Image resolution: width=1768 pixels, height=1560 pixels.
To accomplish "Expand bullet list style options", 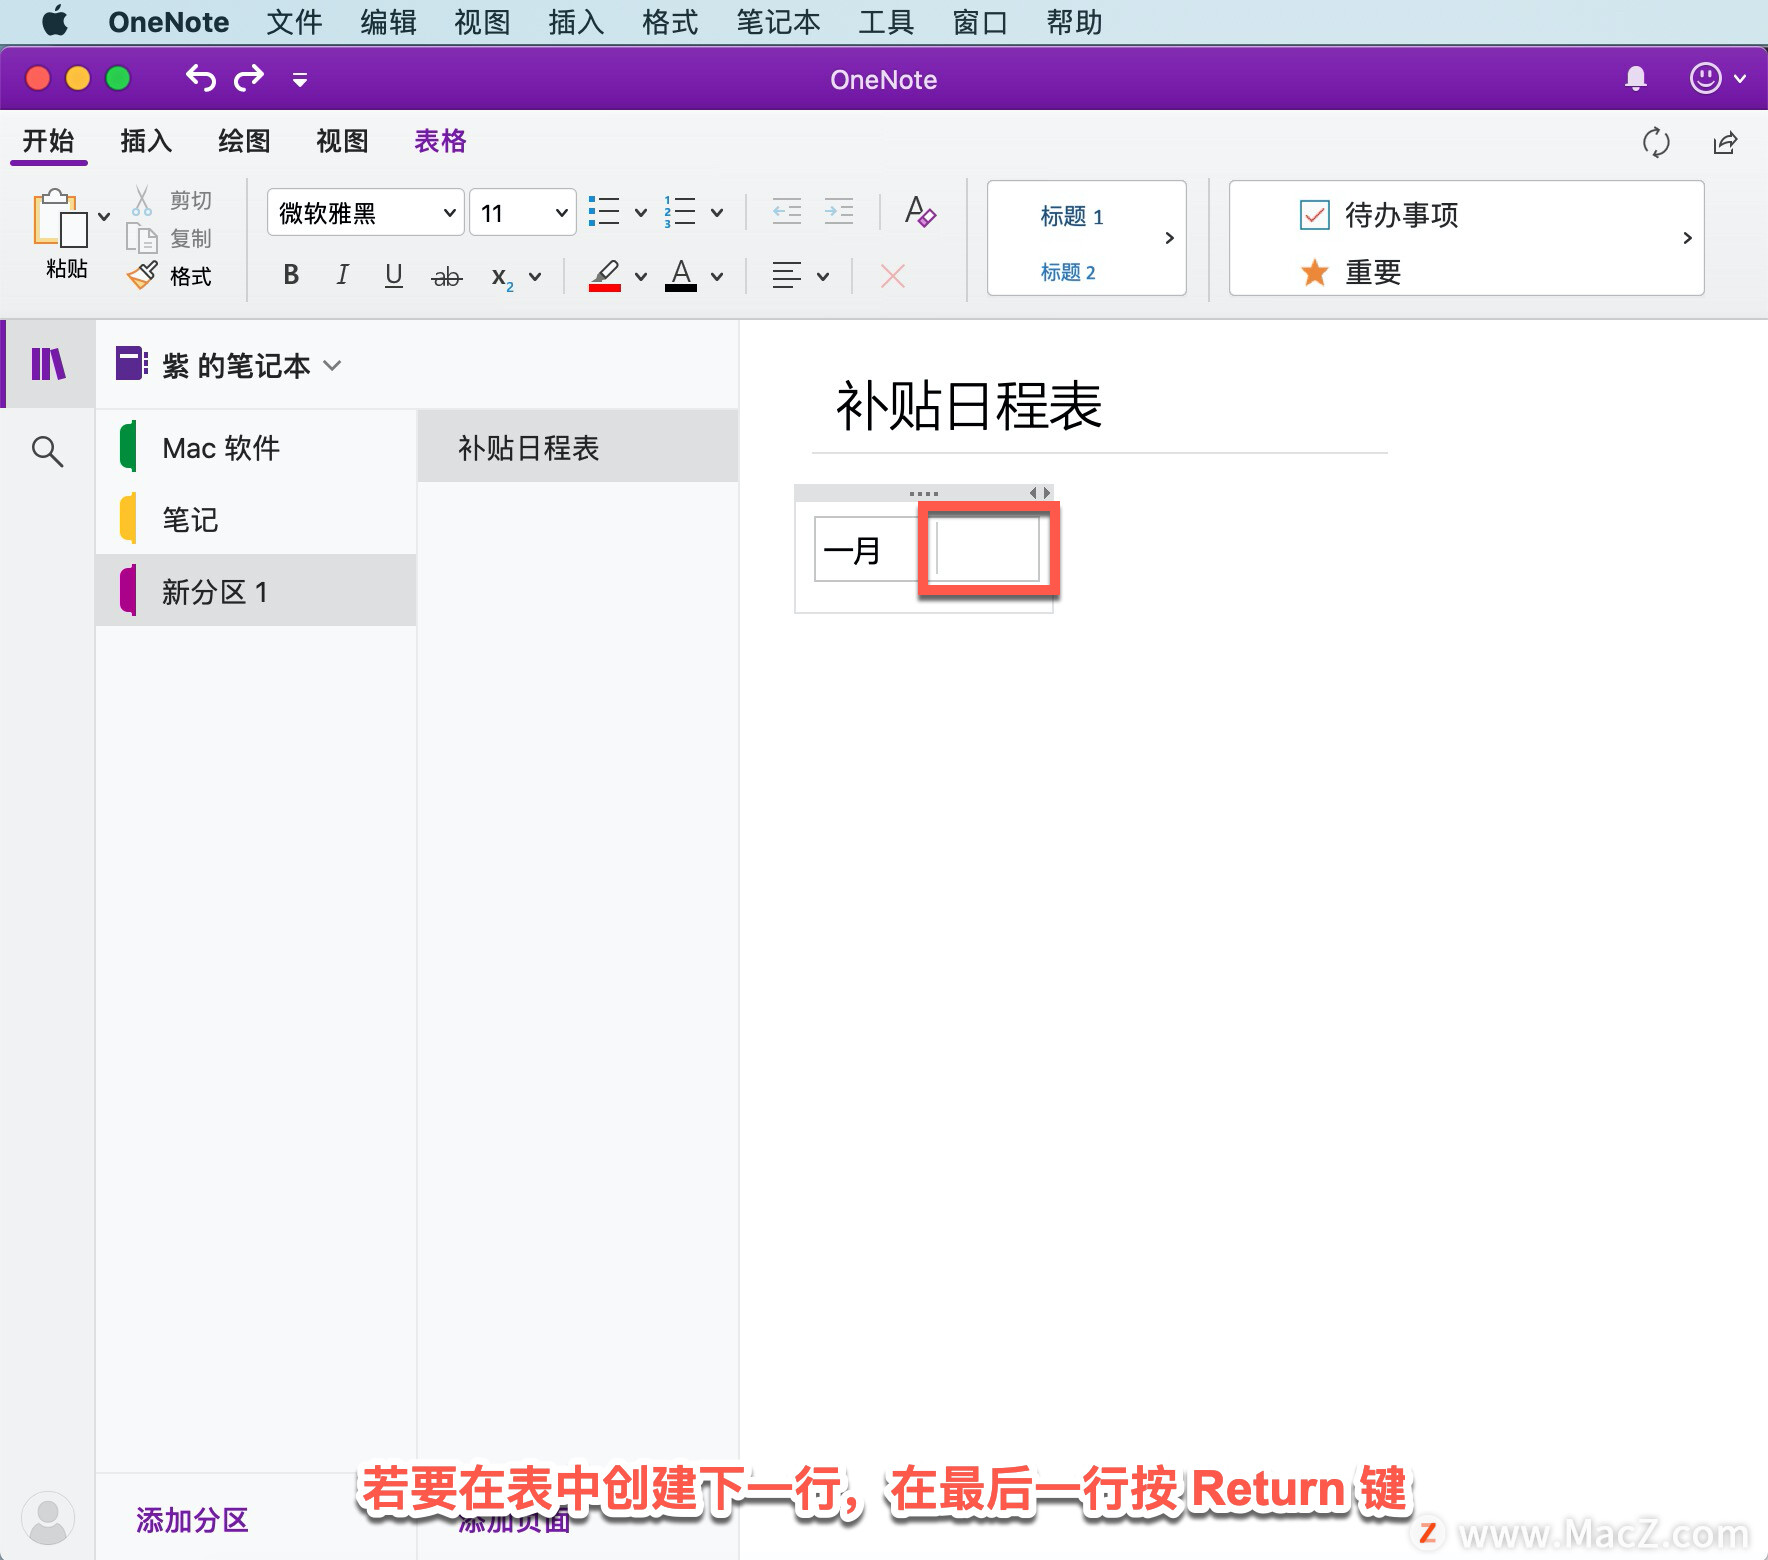I will point(641,213).
